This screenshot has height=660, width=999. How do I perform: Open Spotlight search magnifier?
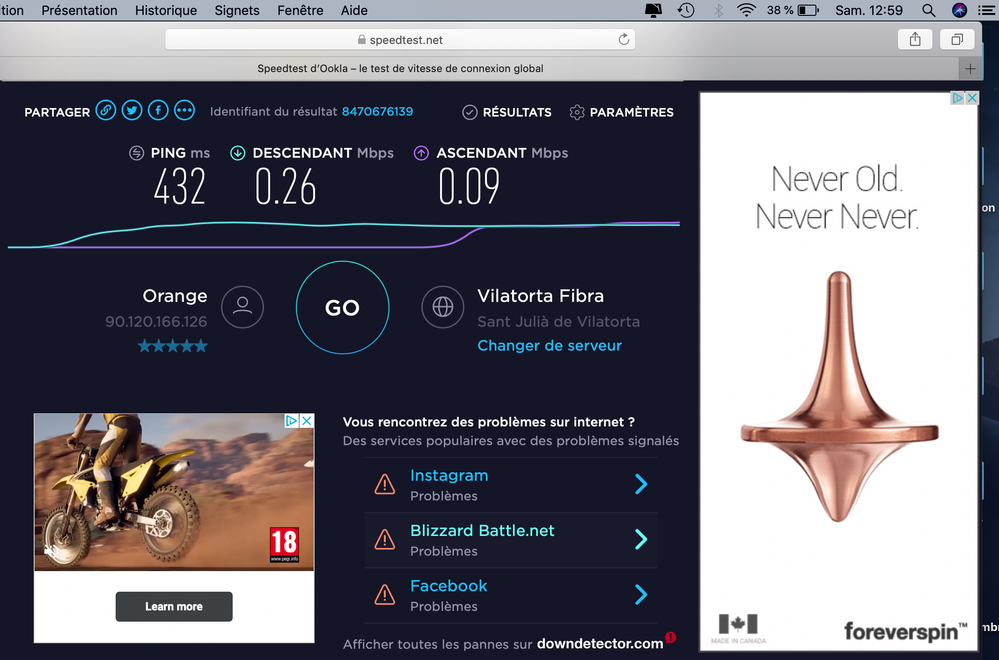coord(929,10)
